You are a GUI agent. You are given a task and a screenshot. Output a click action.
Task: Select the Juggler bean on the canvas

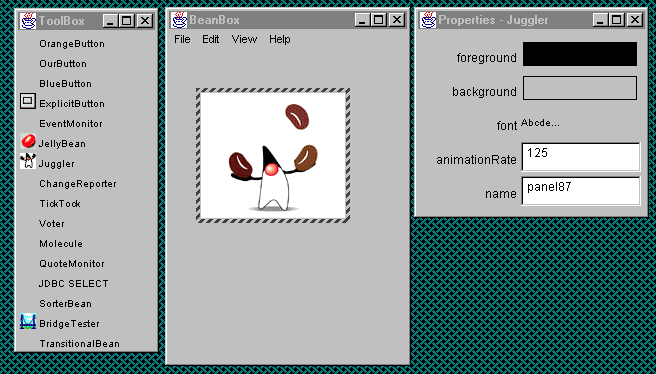[273, 155]
